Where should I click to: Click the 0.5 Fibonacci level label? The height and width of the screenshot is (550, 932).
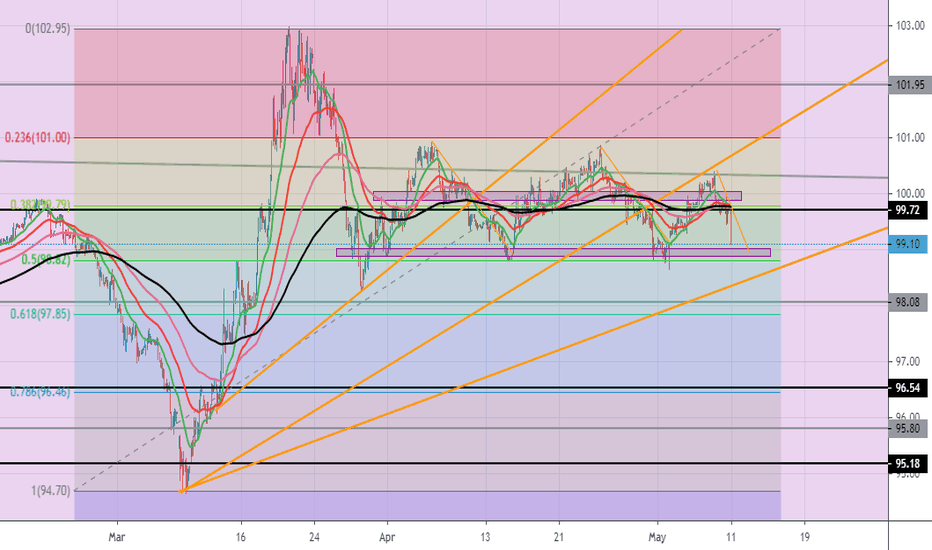[x=46, y=260]
